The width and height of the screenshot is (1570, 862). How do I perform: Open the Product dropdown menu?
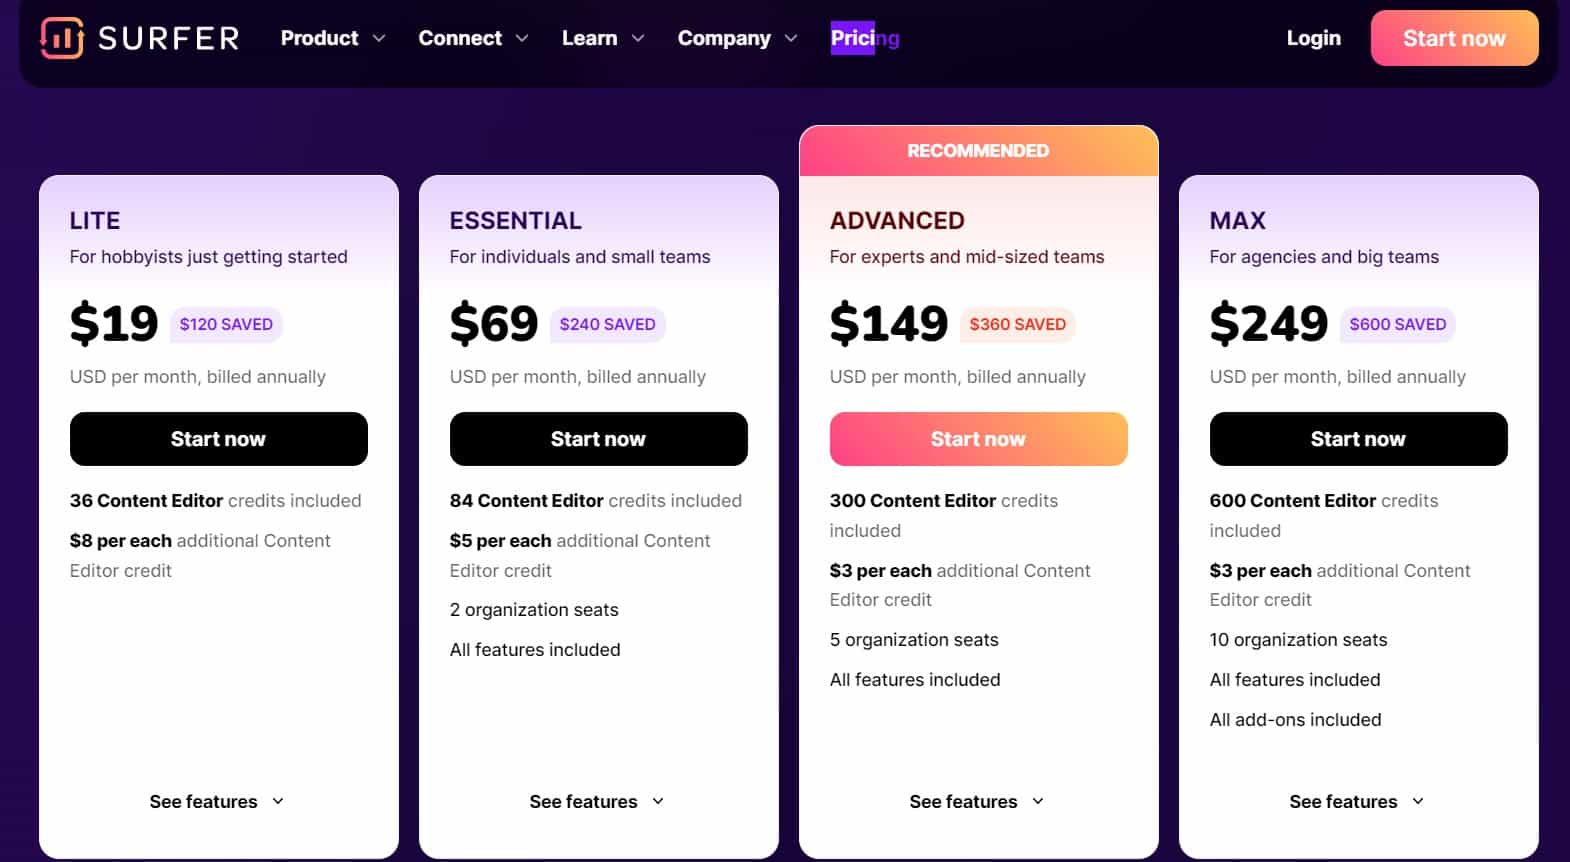pyautogui.click(x=332, y=38)
